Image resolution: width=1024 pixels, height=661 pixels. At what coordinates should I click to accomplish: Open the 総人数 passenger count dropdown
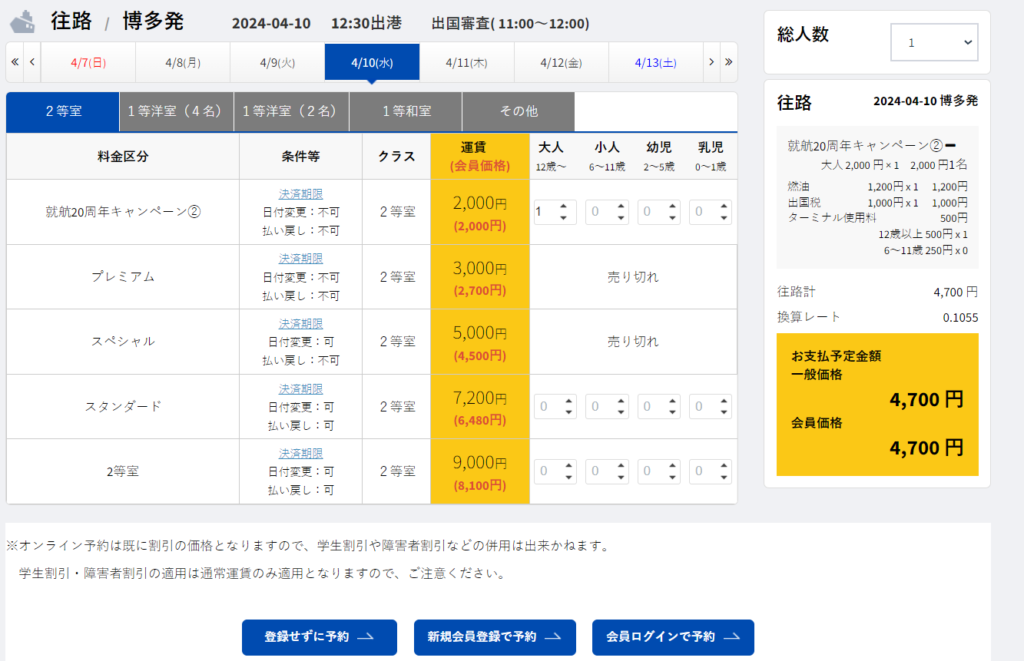(x=934, y=43)
